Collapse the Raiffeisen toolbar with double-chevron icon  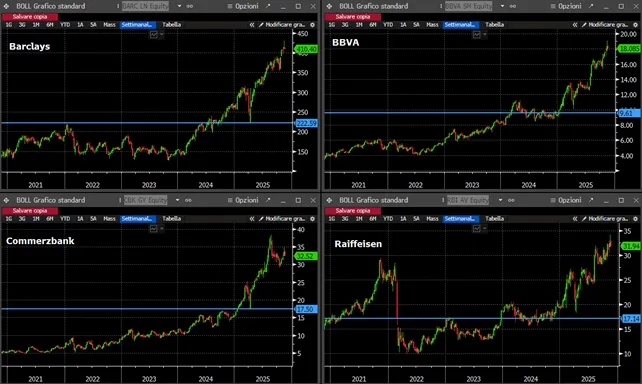coord(575,219)
